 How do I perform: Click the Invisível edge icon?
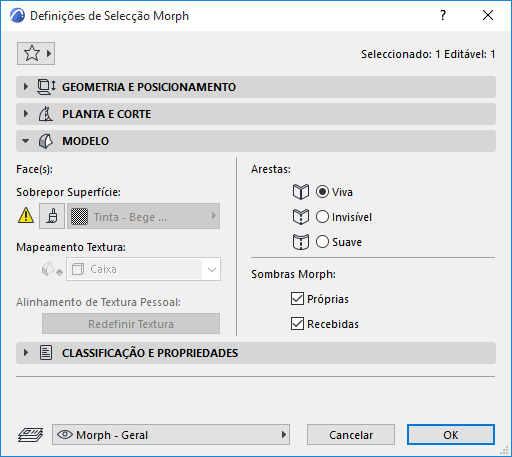[301, 217]
